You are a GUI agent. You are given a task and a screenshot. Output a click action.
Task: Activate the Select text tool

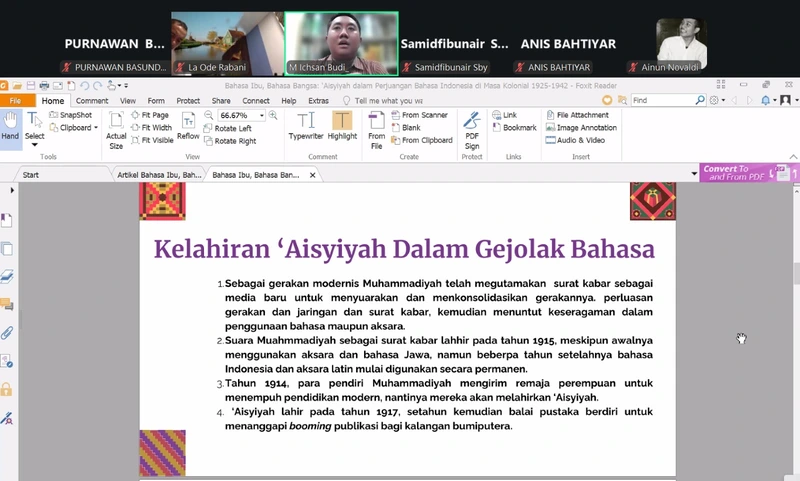34,128
